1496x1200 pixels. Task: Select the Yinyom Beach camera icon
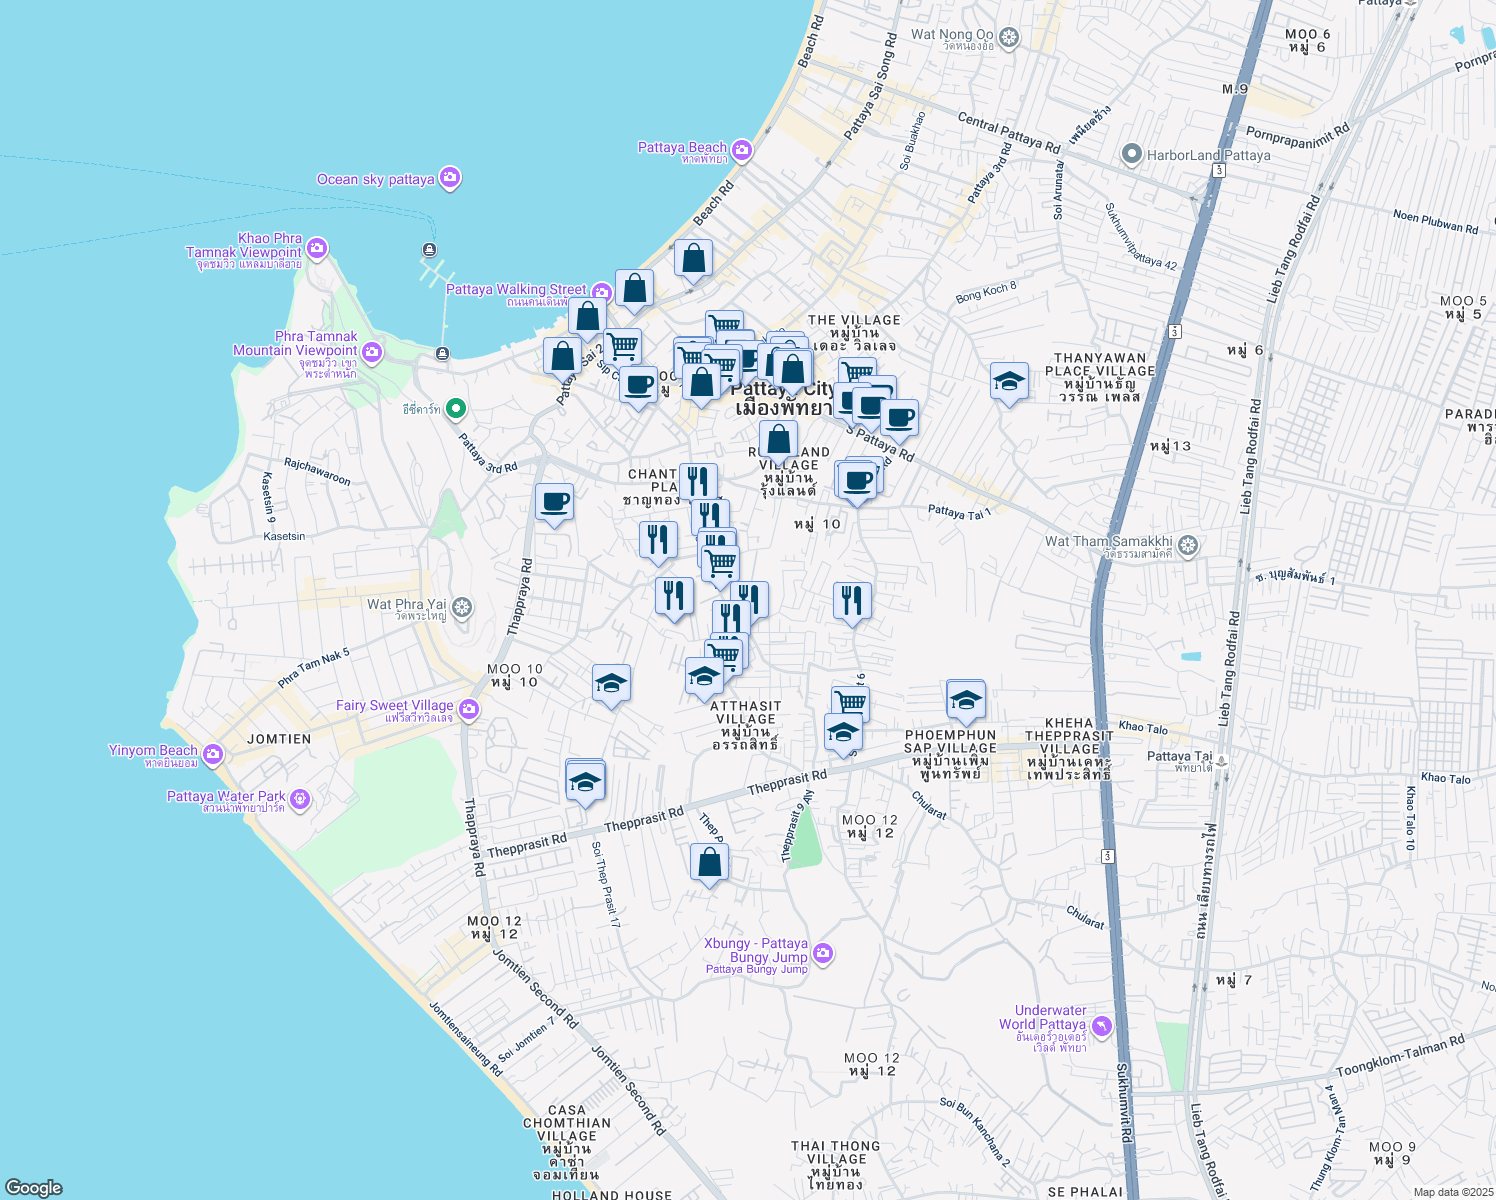pos(212,754)
